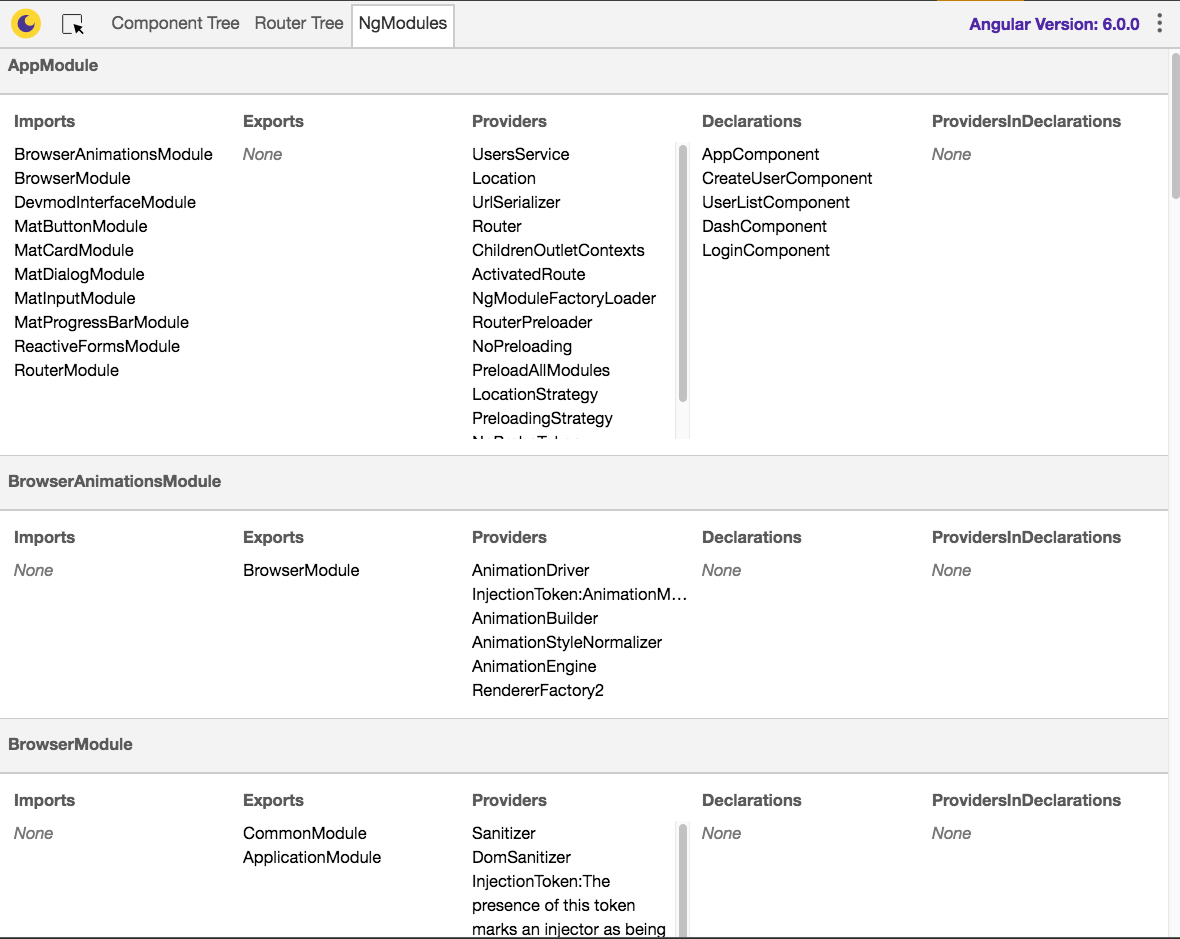Select AnimationEngine under BrowserAnimationsModule providers
The height and width of the screenshot is (939, 1180).
point(534,666)
